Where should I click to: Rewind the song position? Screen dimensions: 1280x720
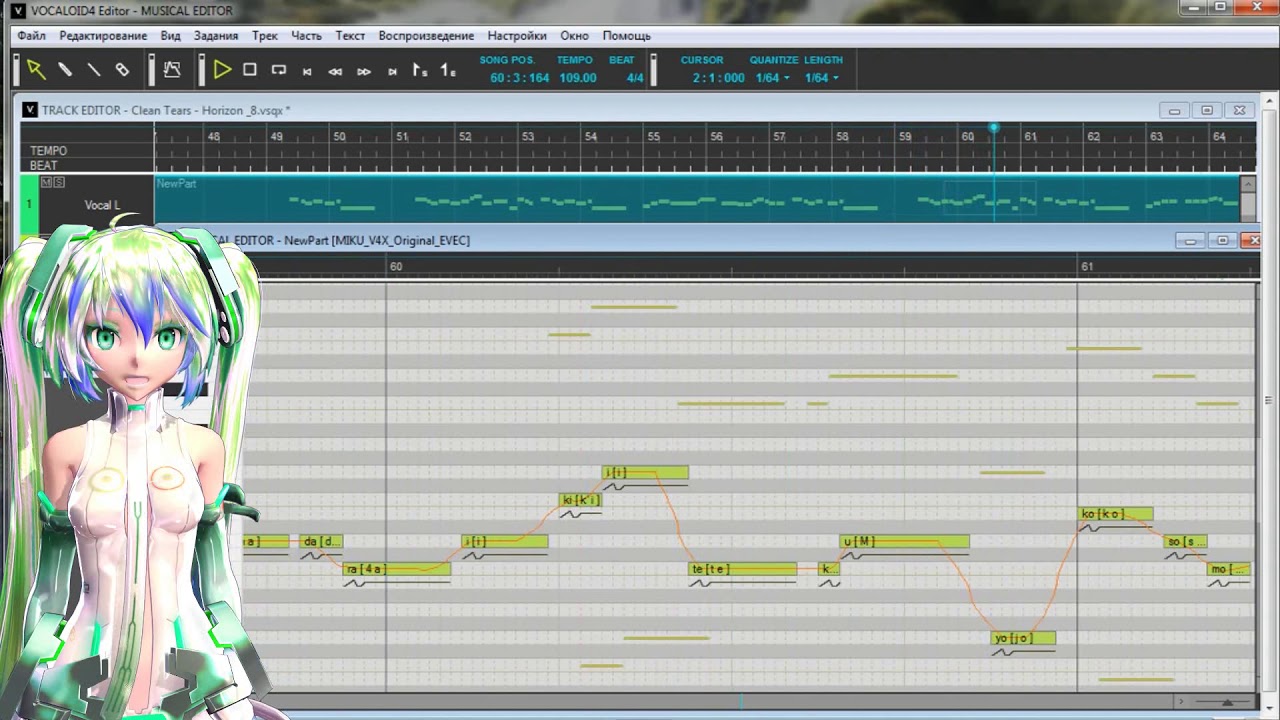pos(335,71)
